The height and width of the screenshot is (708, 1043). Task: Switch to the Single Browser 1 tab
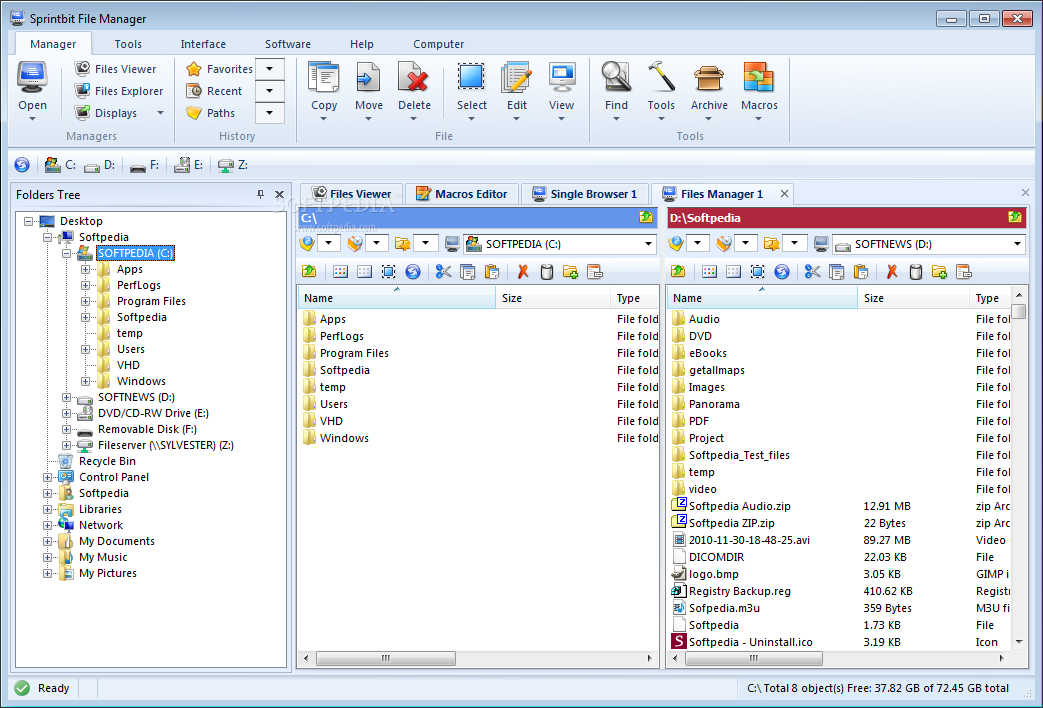pos(585,194)
